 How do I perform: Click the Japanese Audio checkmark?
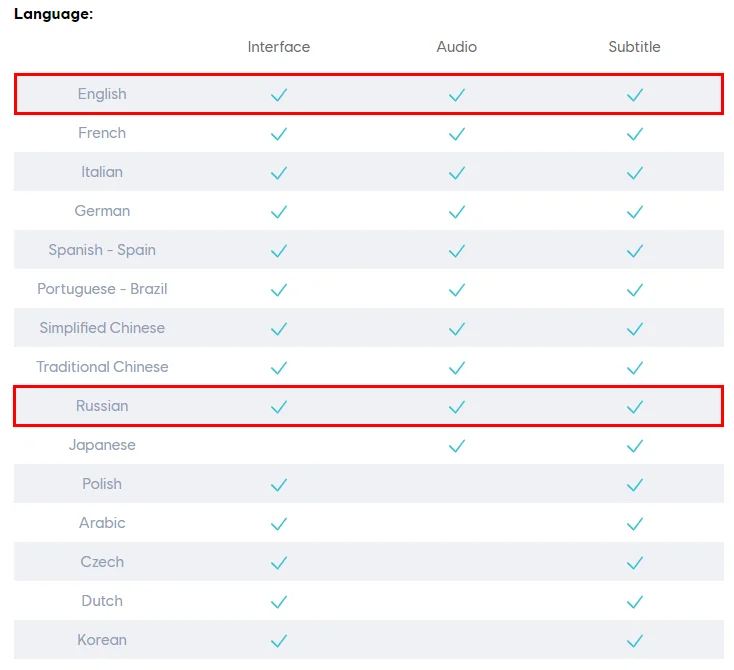pyautogui.click(x=456, y=446)
